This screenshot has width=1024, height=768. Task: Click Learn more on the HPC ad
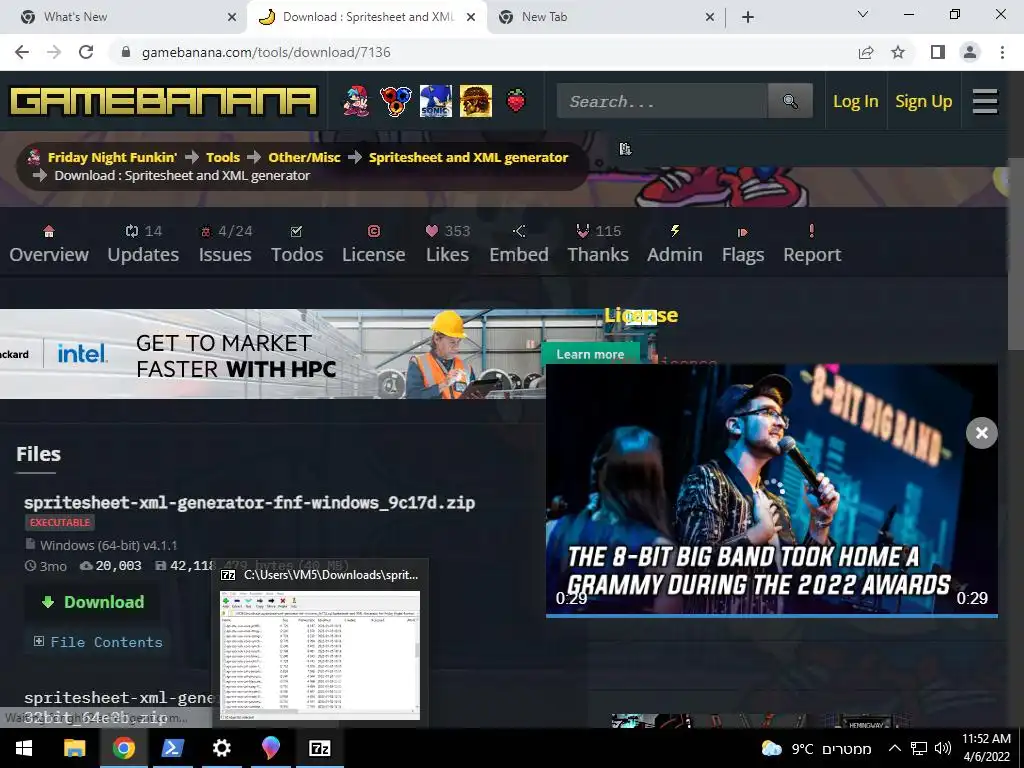click(590, 354)
